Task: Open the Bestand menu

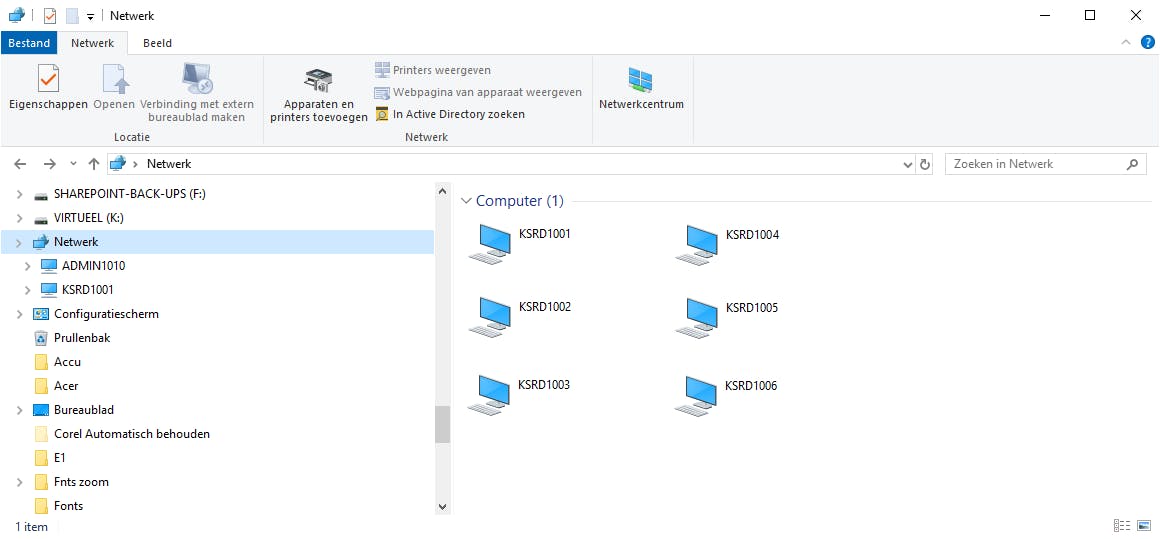Action: coord(29,43)
